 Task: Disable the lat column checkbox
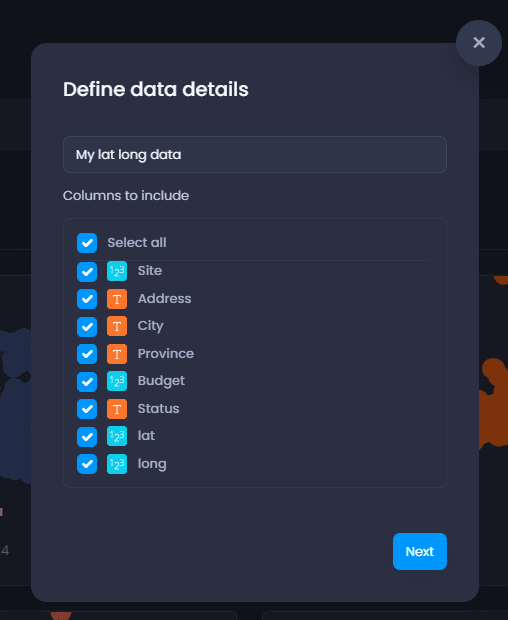[x=87, y=437]
